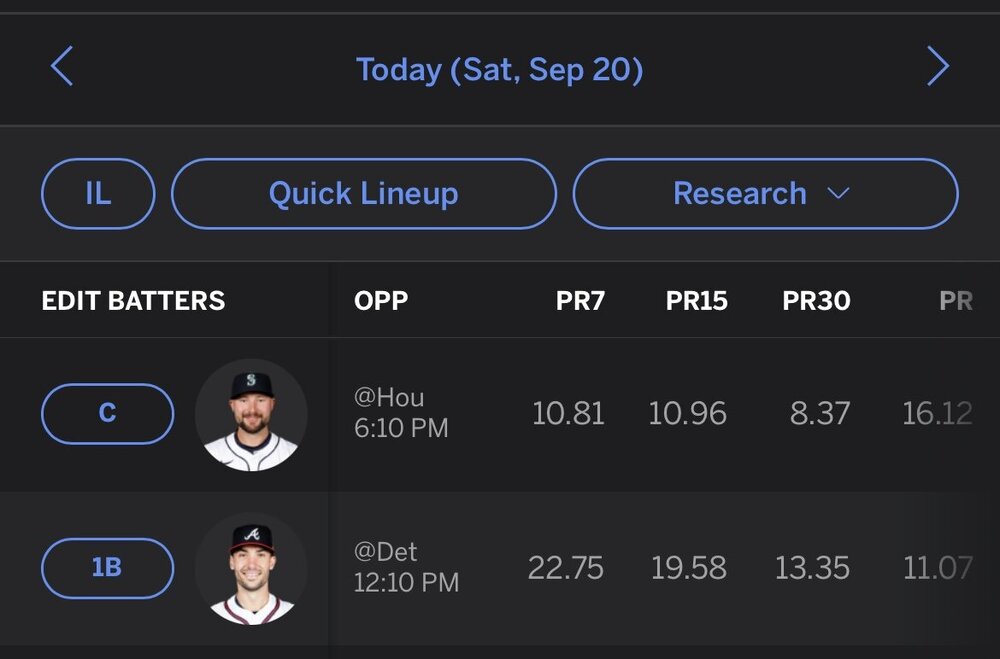Select the 22.75 PR7 value for first baseman
1000x659 pixels.
pyautogui.click(x=565, y=568)
